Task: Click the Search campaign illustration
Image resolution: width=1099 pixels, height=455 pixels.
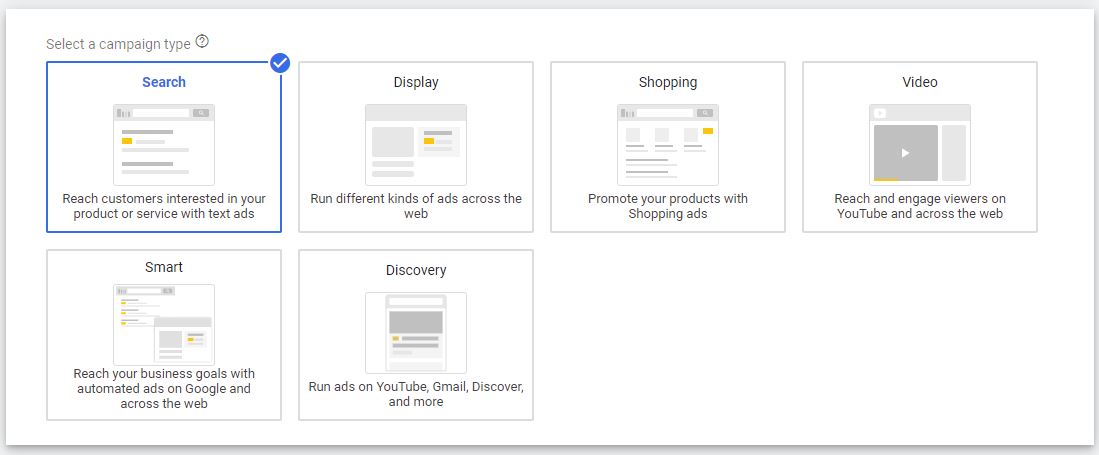Action: (164, 145)
